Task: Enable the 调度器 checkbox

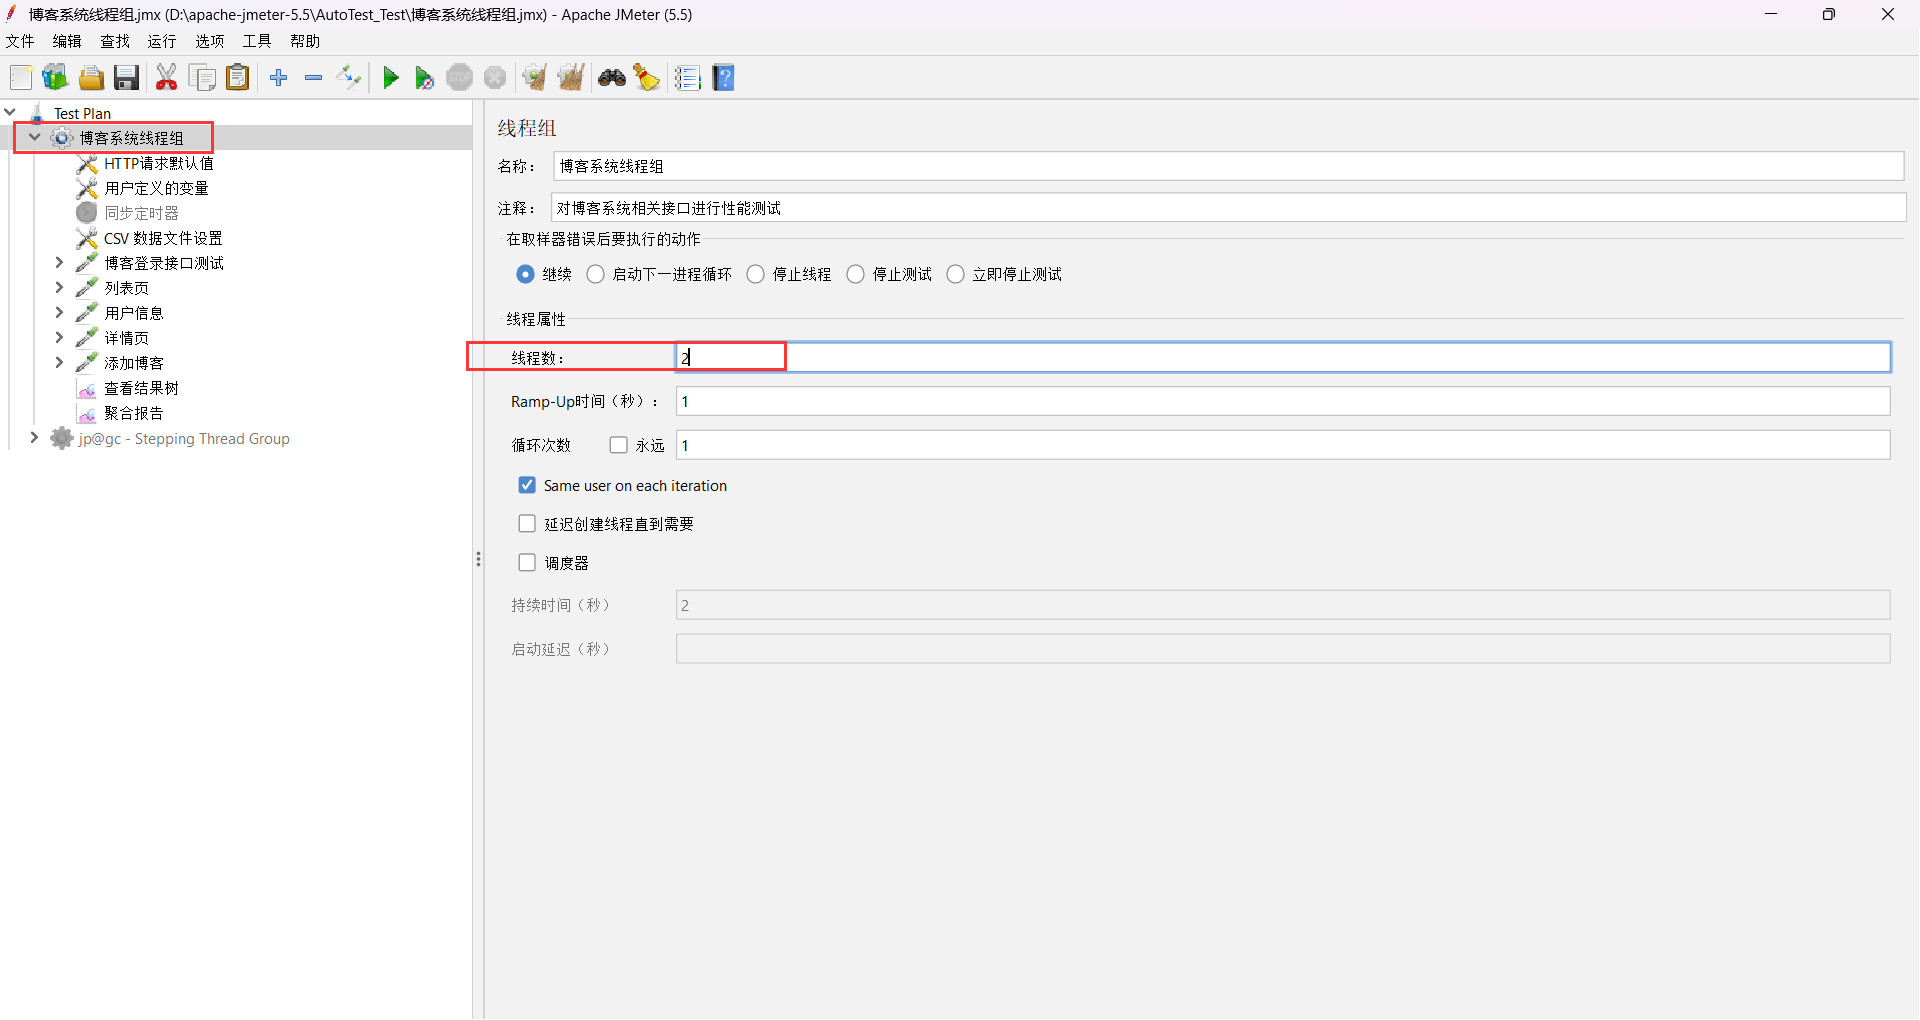Action: [x=527, y=562]
